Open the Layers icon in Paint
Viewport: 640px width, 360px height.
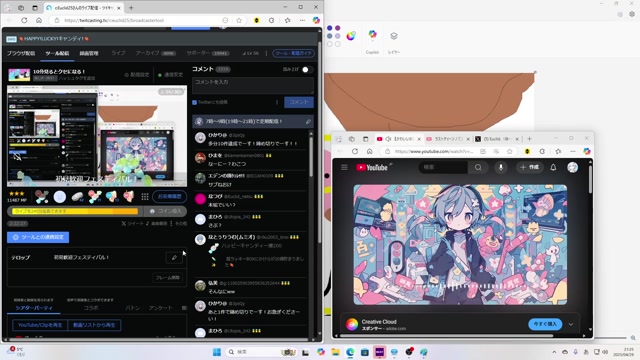click(393, 36)
